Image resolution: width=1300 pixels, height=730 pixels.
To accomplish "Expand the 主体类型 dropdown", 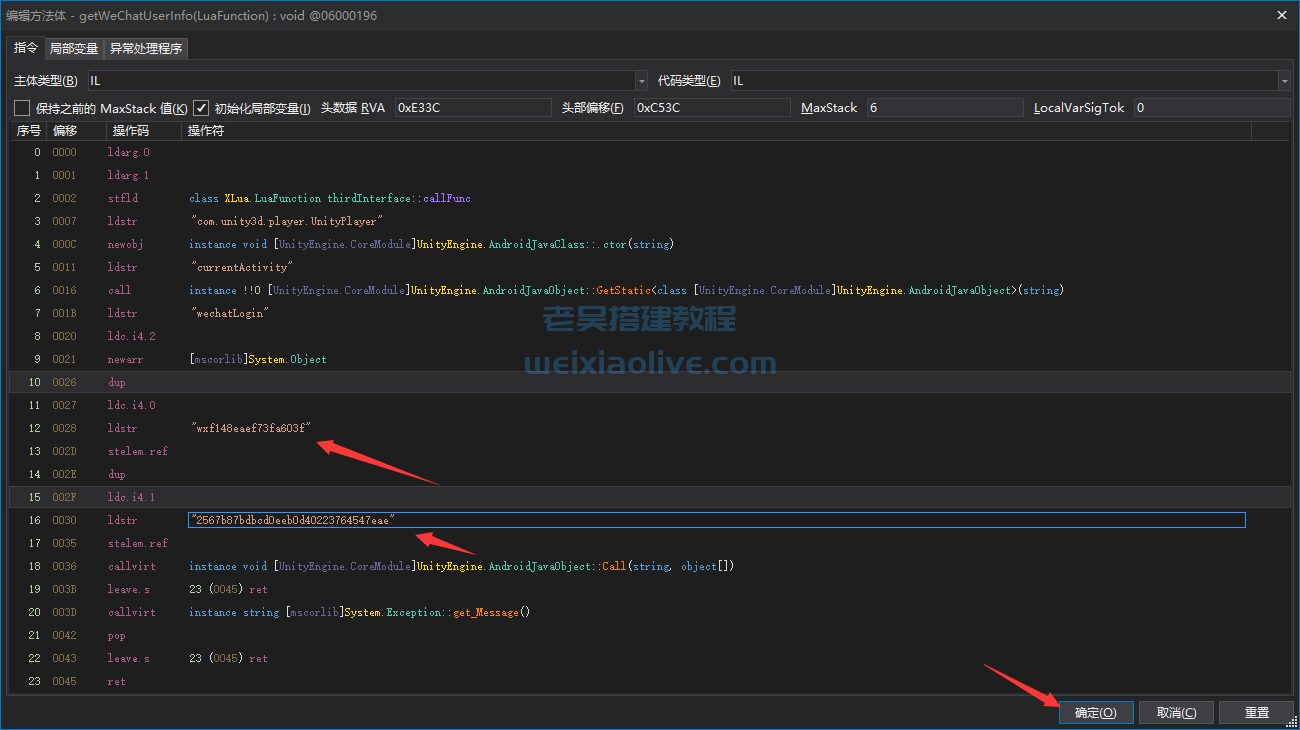I will click(641, 81).
